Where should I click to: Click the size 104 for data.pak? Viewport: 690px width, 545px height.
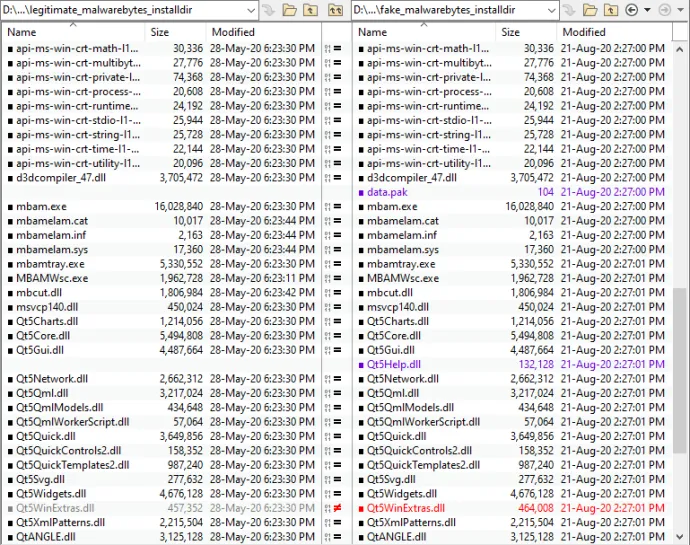tap(546, 192)
